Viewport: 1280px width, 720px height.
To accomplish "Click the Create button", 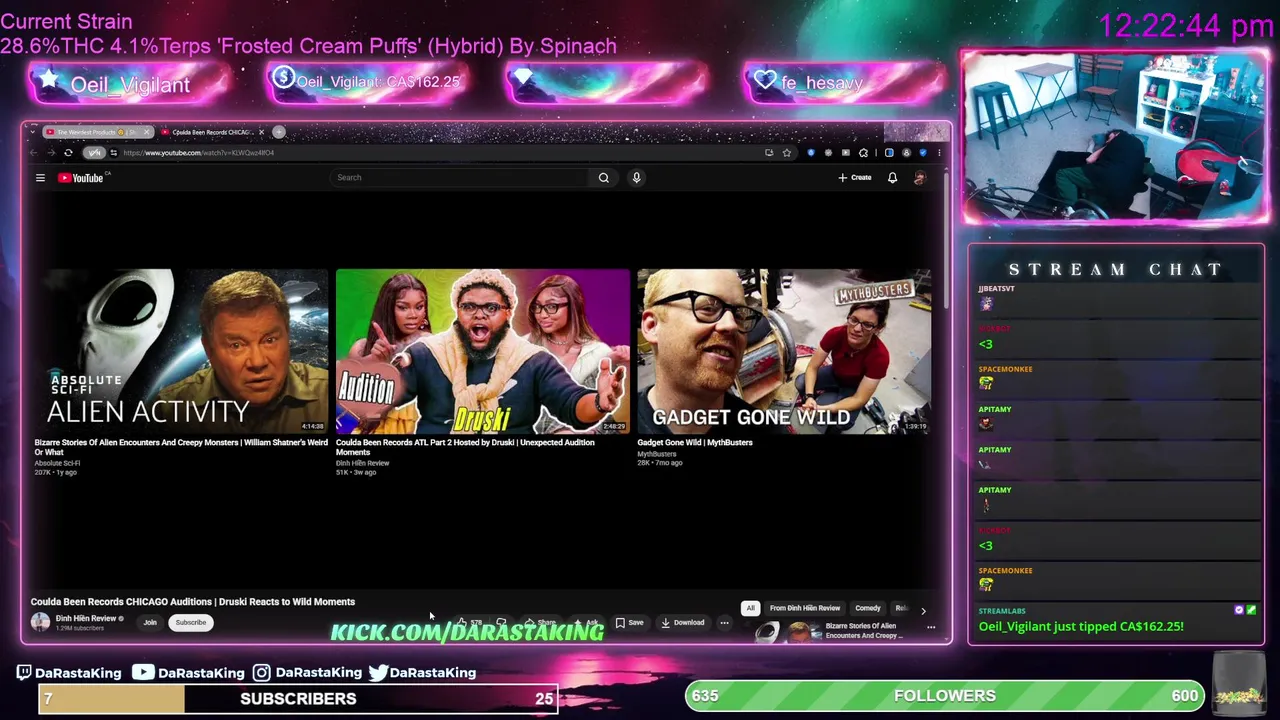I will (x=855, y=178).
